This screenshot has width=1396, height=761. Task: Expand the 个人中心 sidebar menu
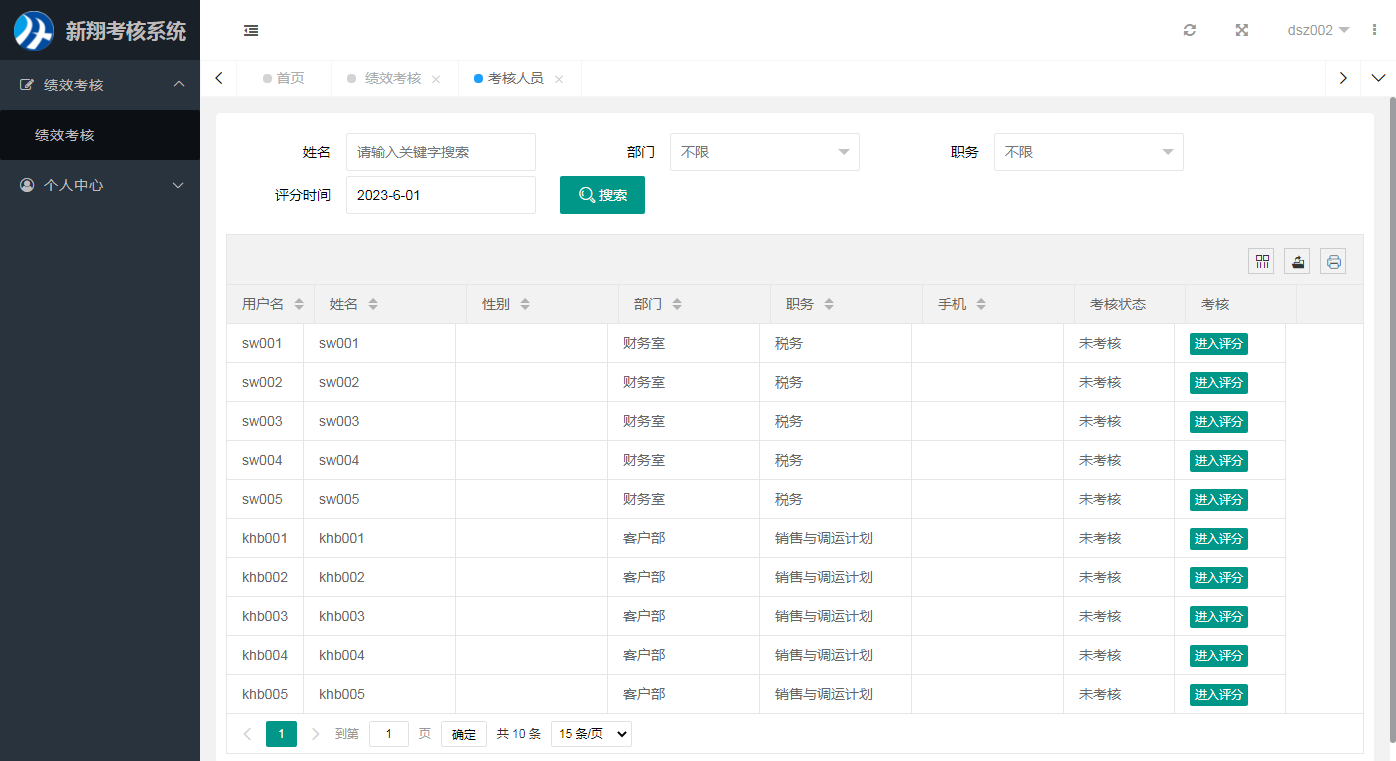click(100, 185)
